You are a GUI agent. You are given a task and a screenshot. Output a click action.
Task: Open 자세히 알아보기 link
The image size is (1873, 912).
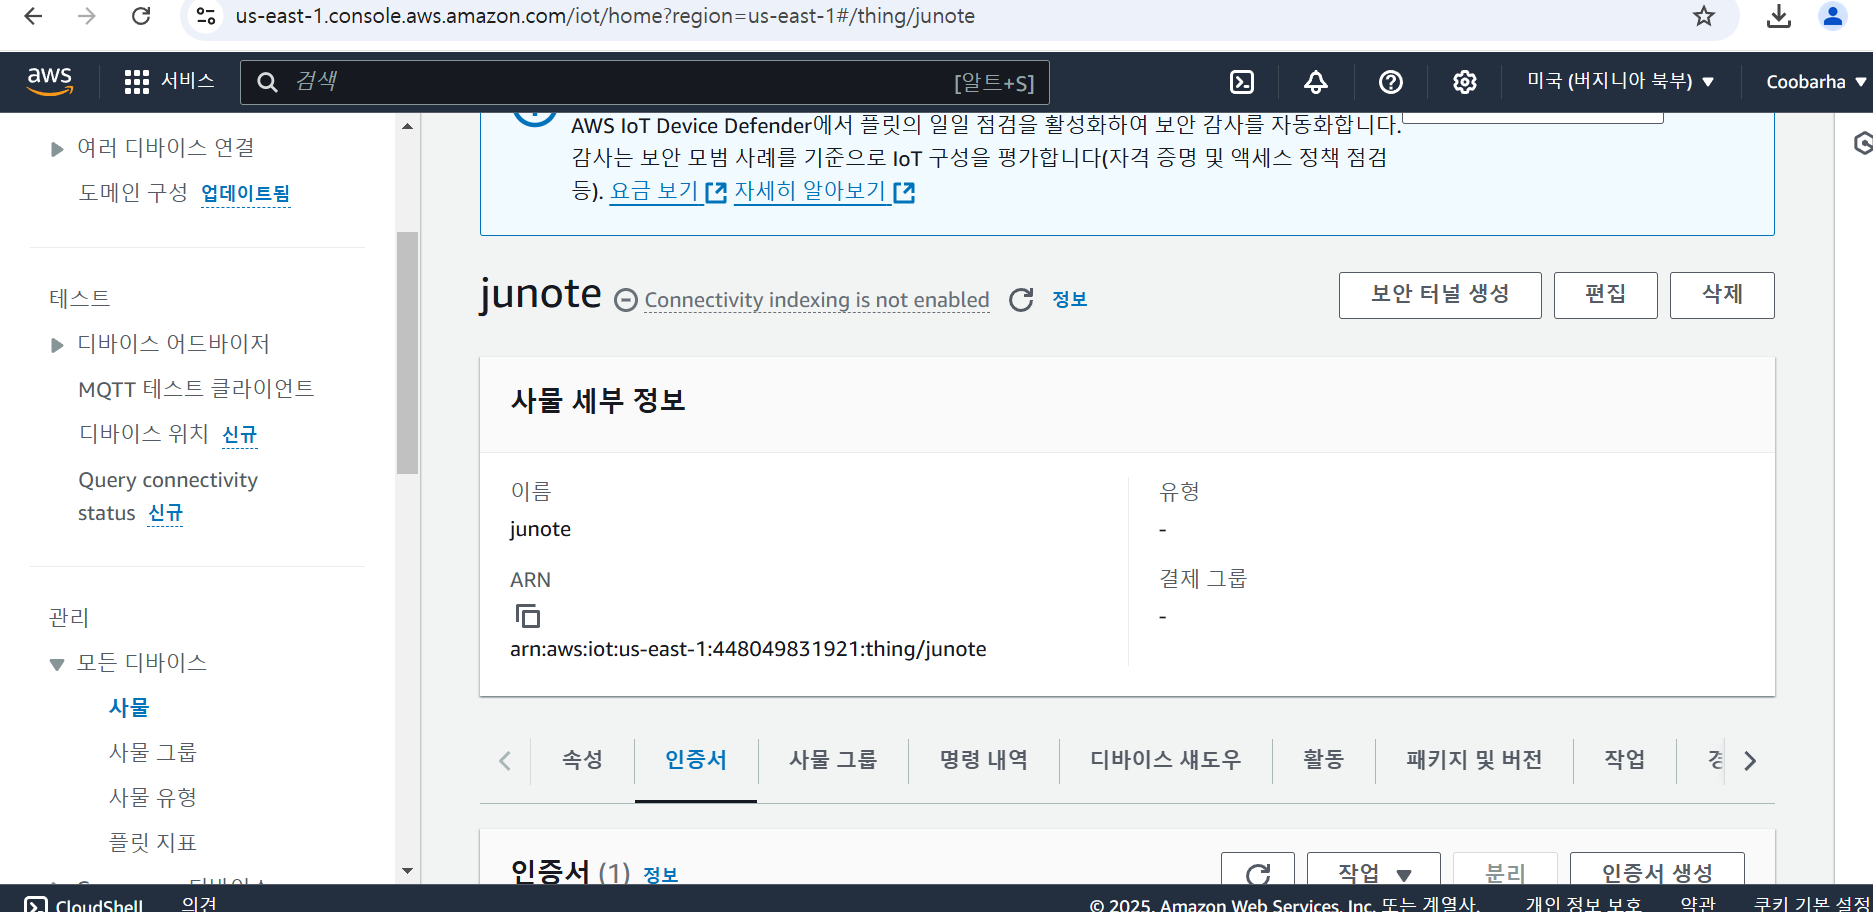click(824, 191)
